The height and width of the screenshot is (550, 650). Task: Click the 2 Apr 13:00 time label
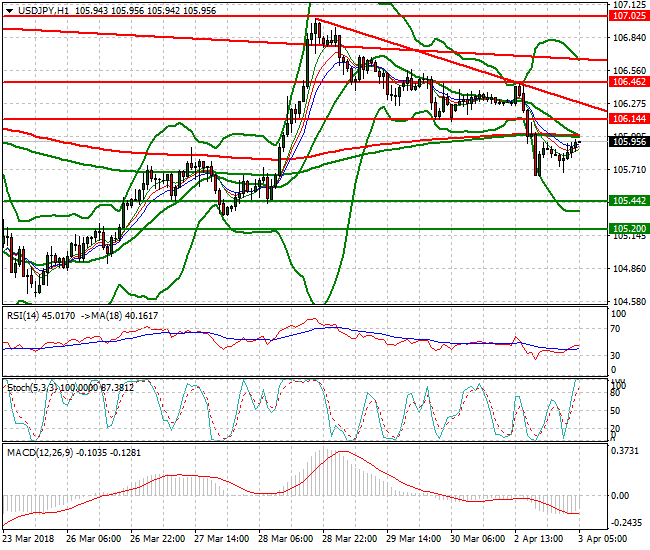tap(538, 539)
